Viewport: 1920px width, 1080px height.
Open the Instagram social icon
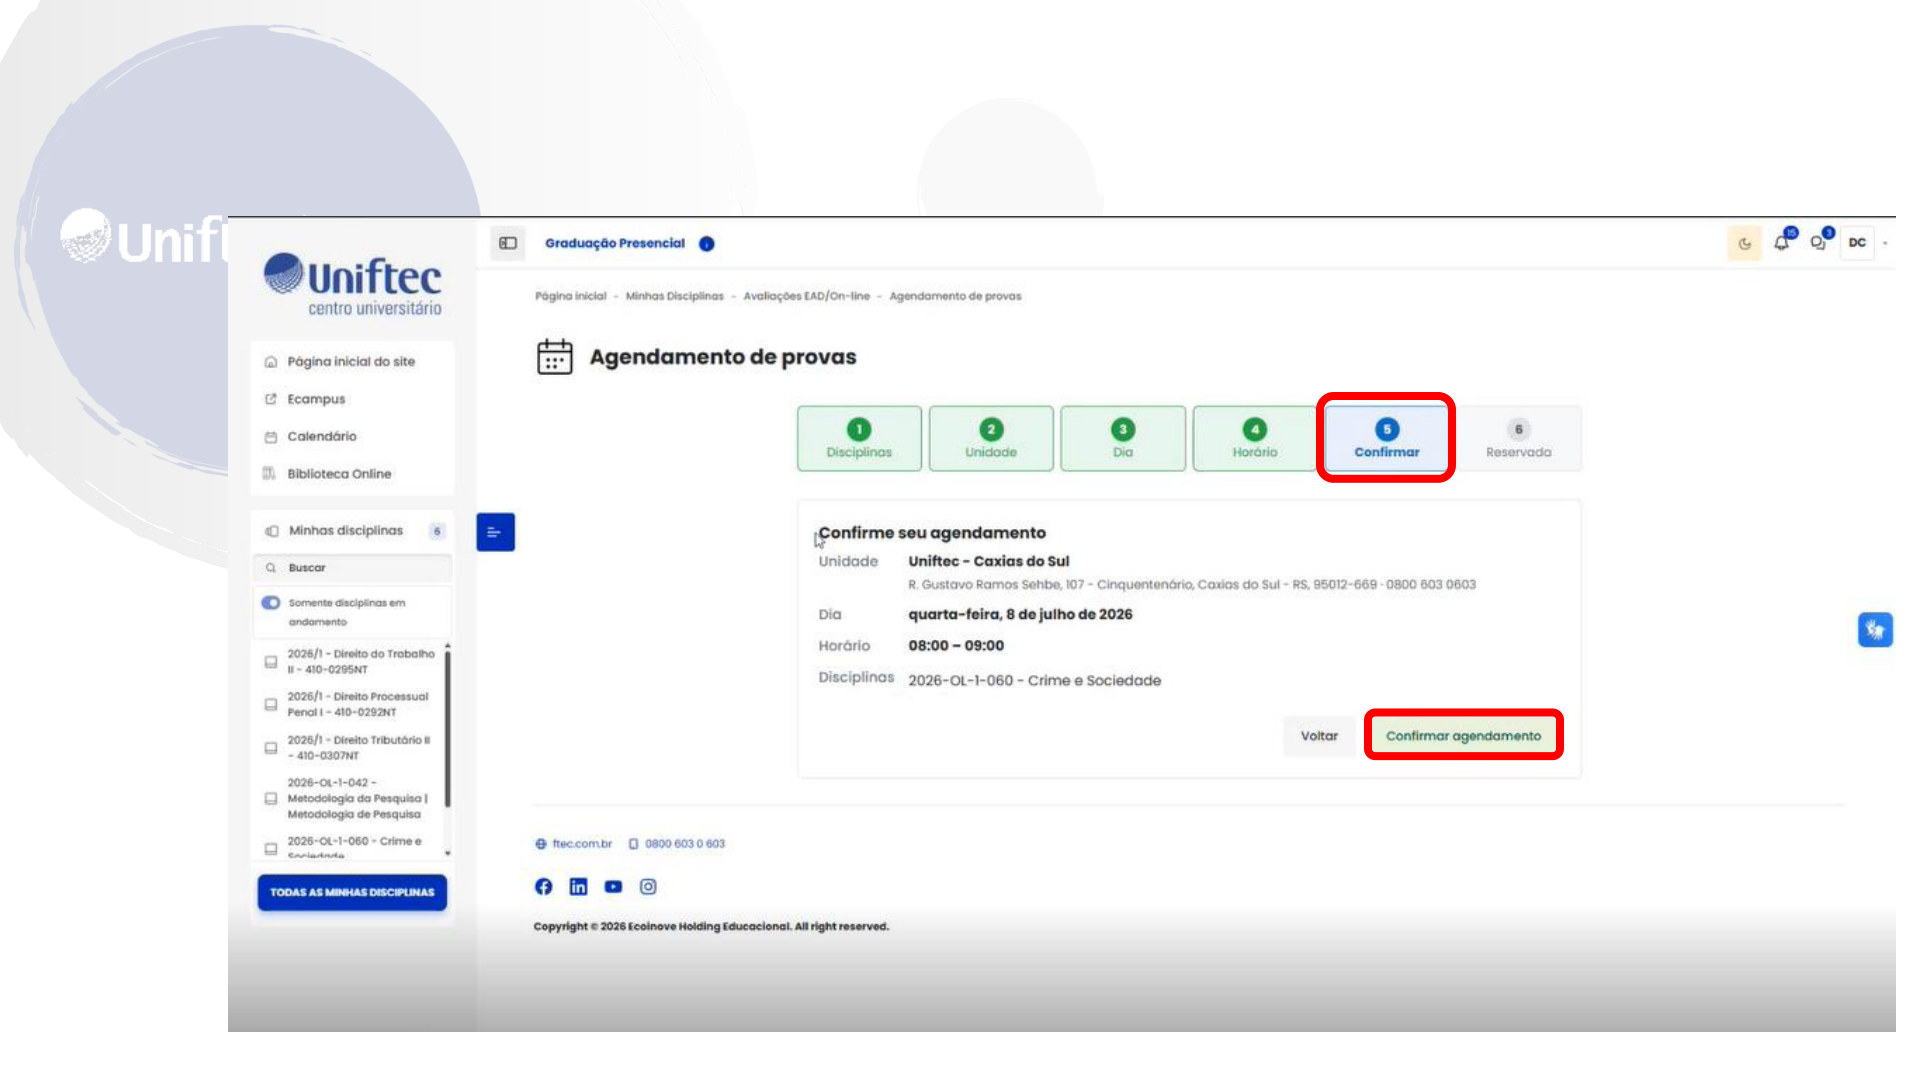pos(648,886)
